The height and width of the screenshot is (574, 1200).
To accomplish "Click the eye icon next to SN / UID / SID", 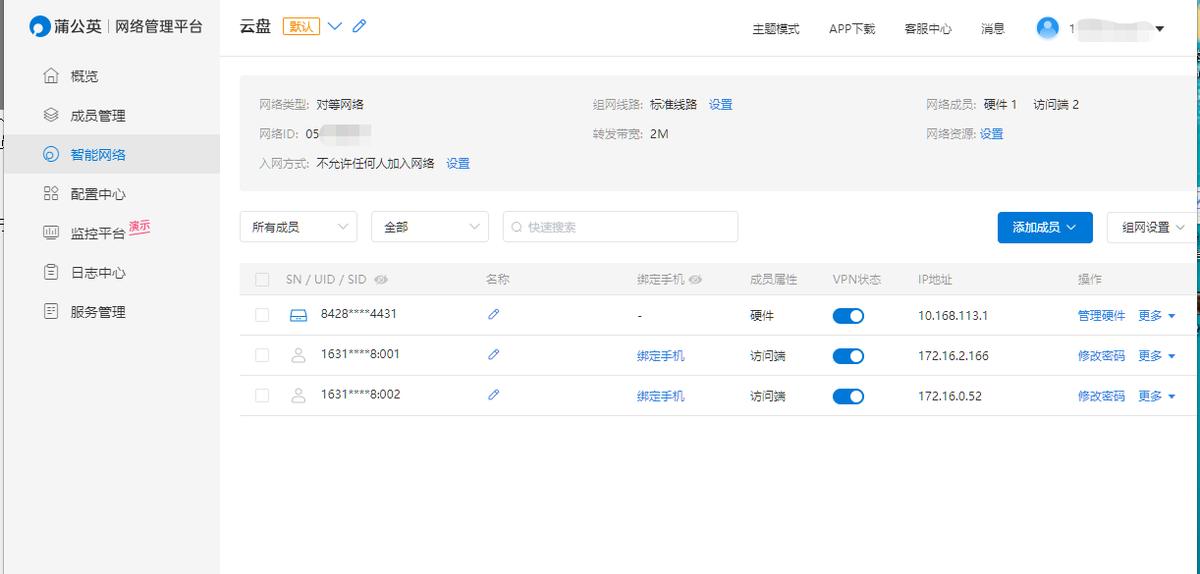I will click(x=381, y=280).
